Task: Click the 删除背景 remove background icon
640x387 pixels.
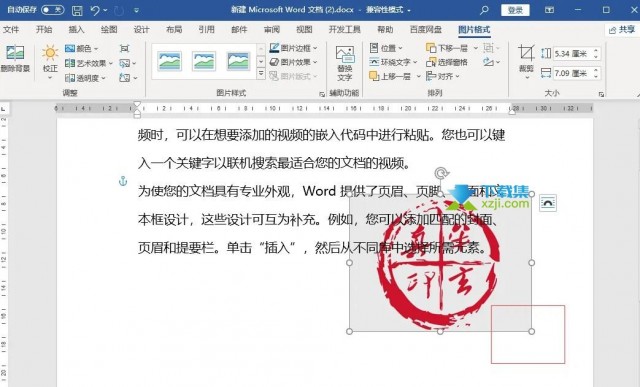Action: pos(15,59)
